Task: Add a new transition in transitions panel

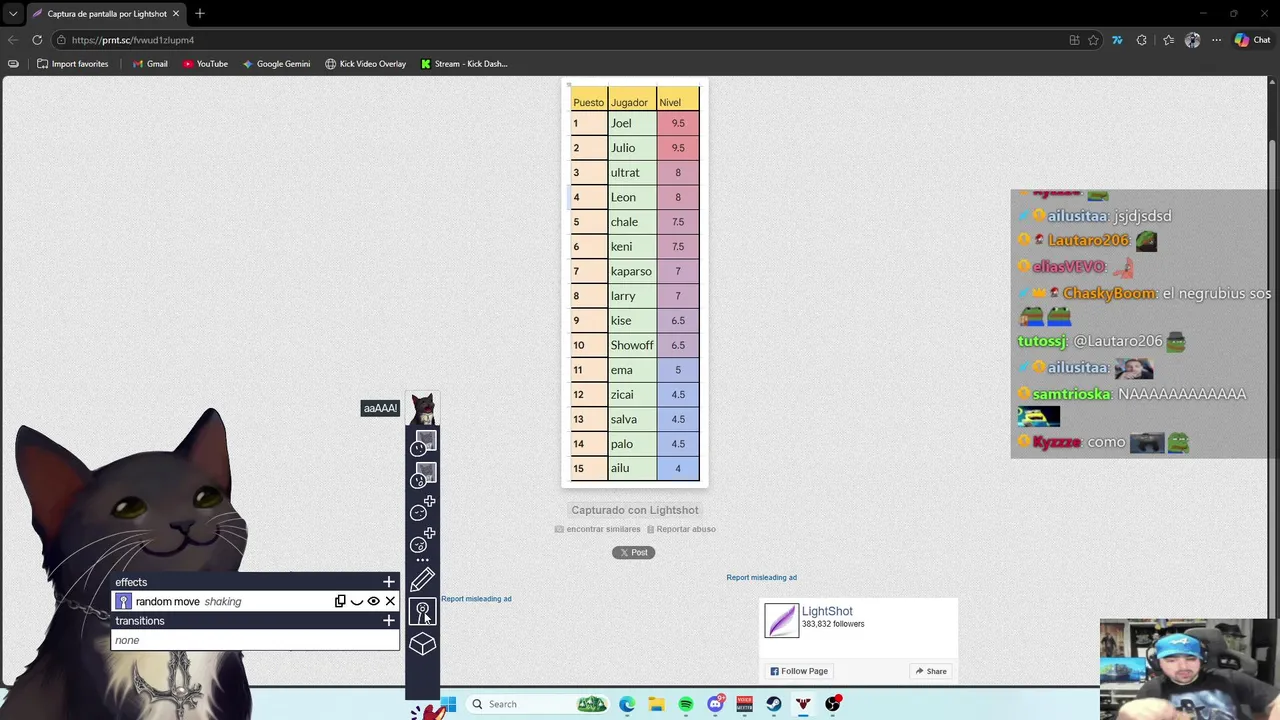Action: (389, 621)
